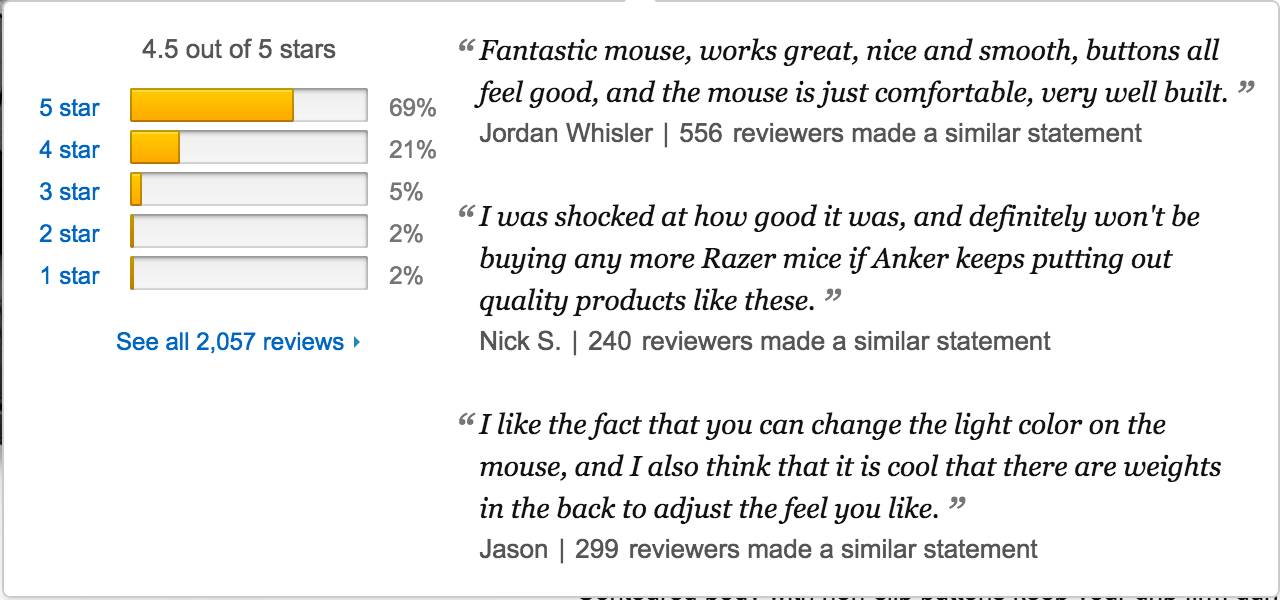Screen dimensions: 1280x600
Task: Open the 1 star reviews link
Action: click(70, 275)
